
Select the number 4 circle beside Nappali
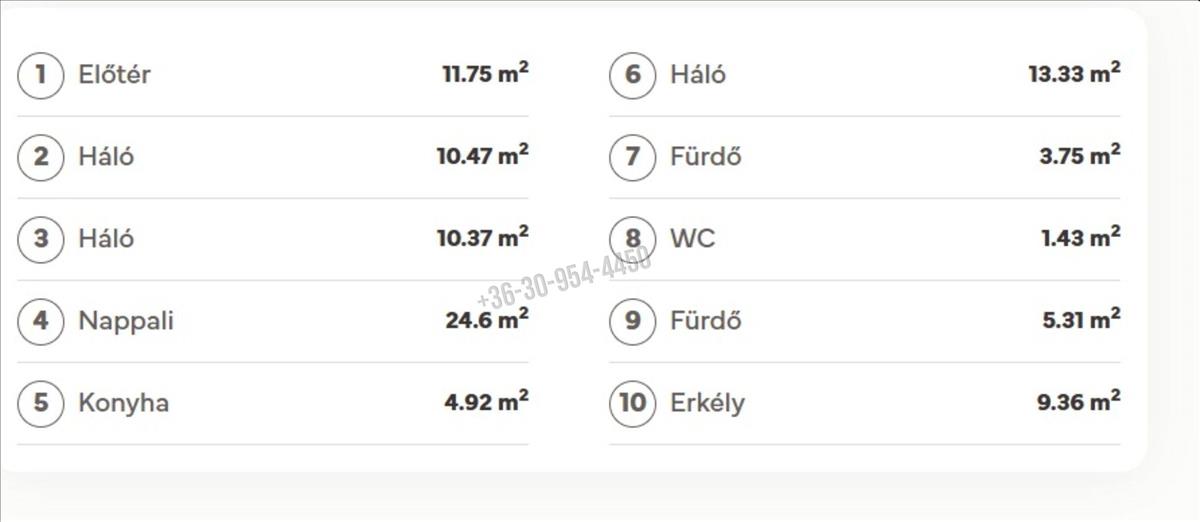41,321
